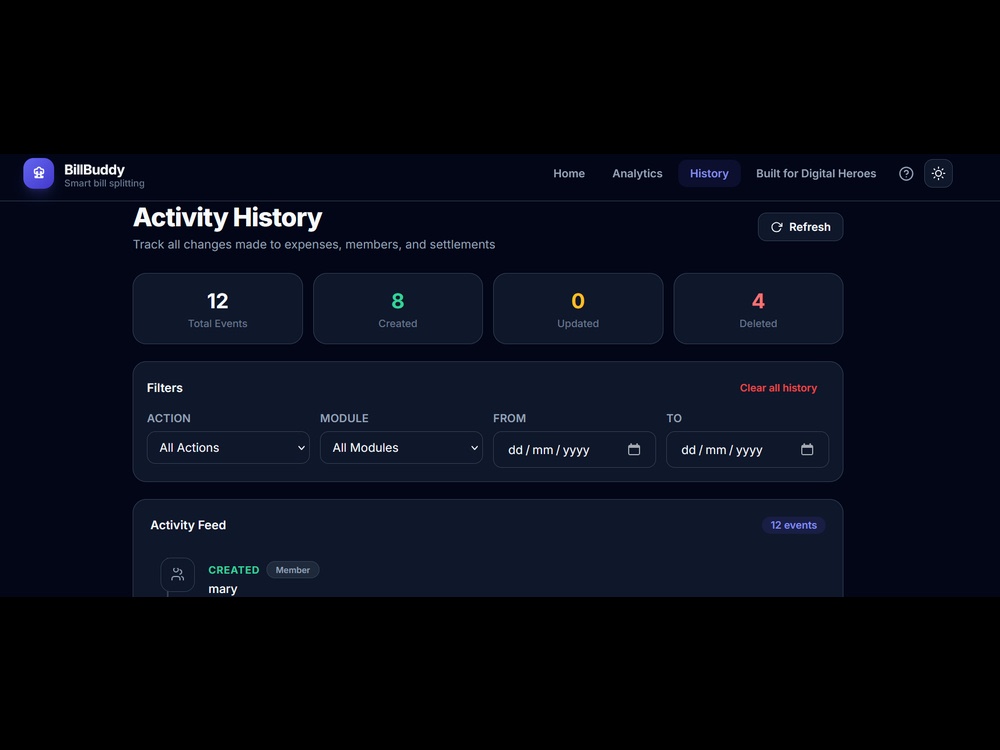Click the Member tag on mary entry

click(293, 570)
